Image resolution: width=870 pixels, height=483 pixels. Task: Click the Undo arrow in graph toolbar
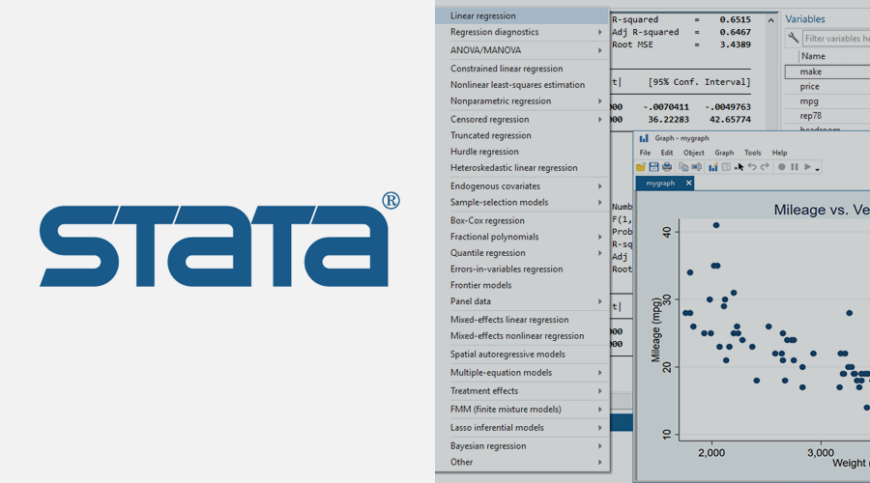pyautogui.click(x=752, y=166)
